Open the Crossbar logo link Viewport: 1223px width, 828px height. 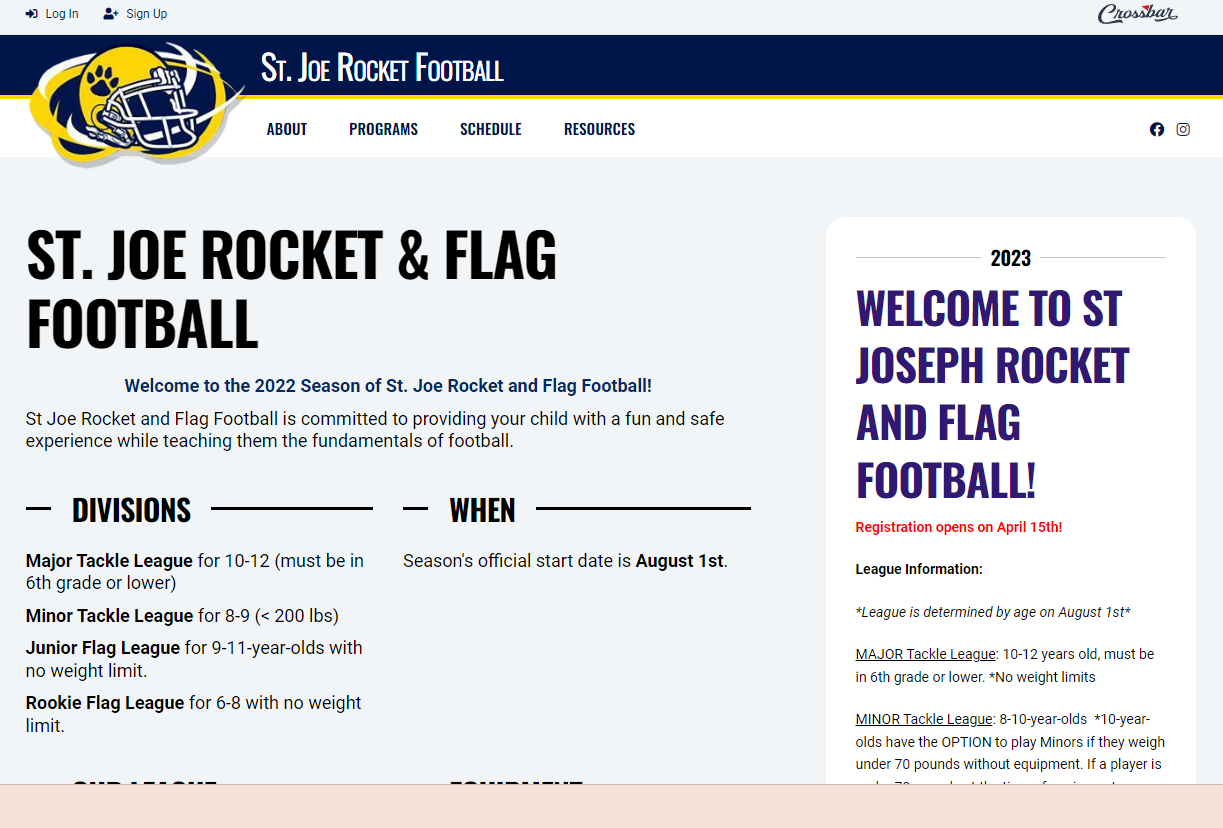pyautogui.click(x=1138, y=13)
